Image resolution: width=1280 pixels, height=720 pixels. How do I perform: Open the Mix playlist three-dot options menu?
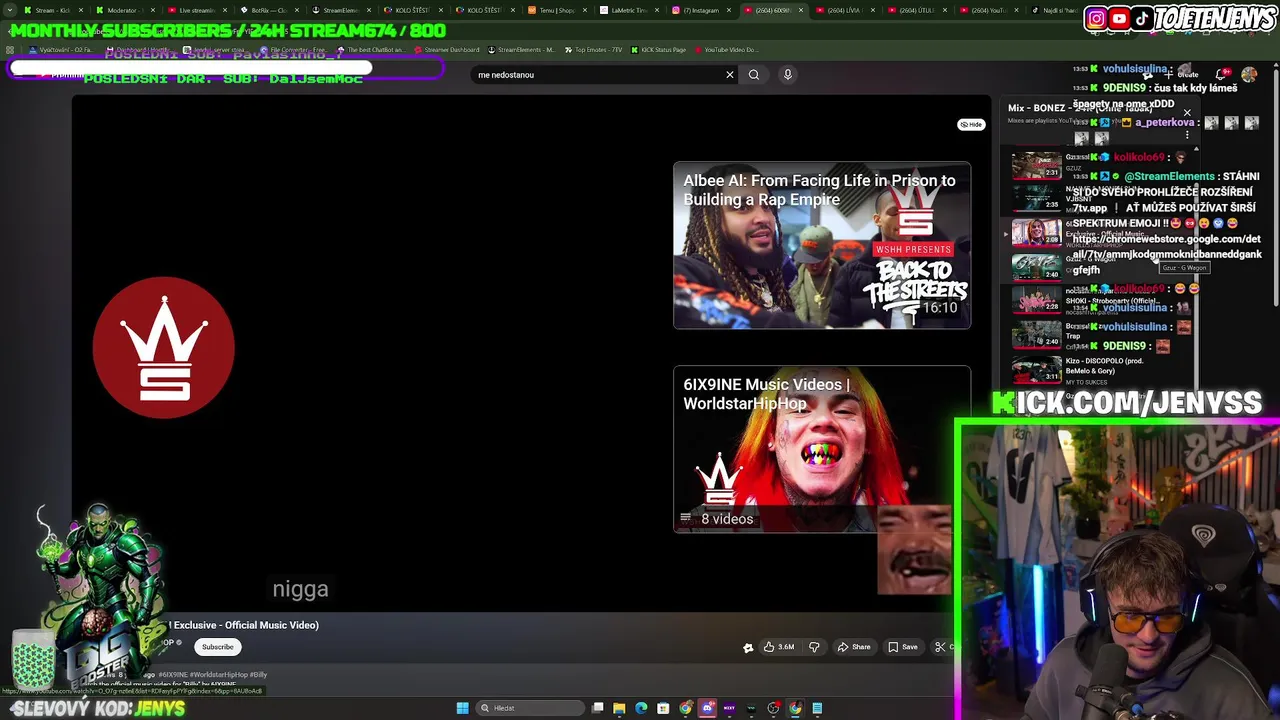1187,135
